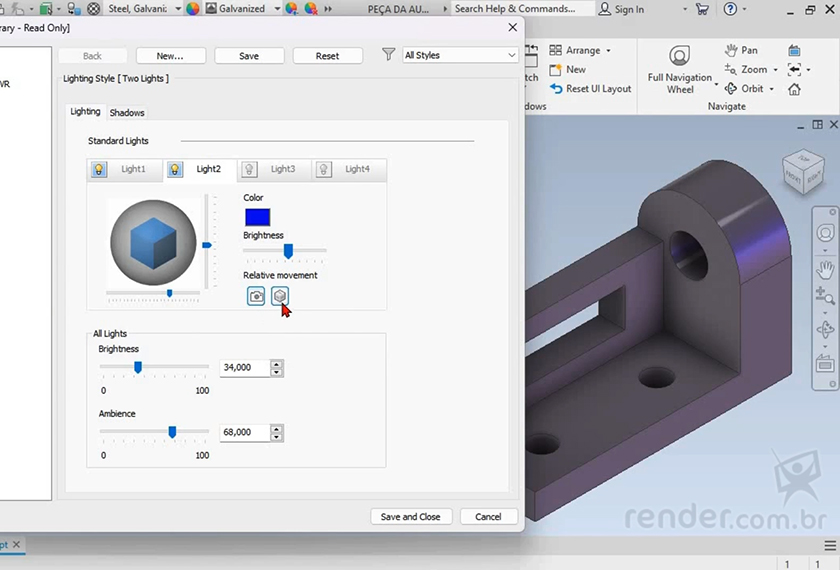Select the Light1 tab

(133, 170)
